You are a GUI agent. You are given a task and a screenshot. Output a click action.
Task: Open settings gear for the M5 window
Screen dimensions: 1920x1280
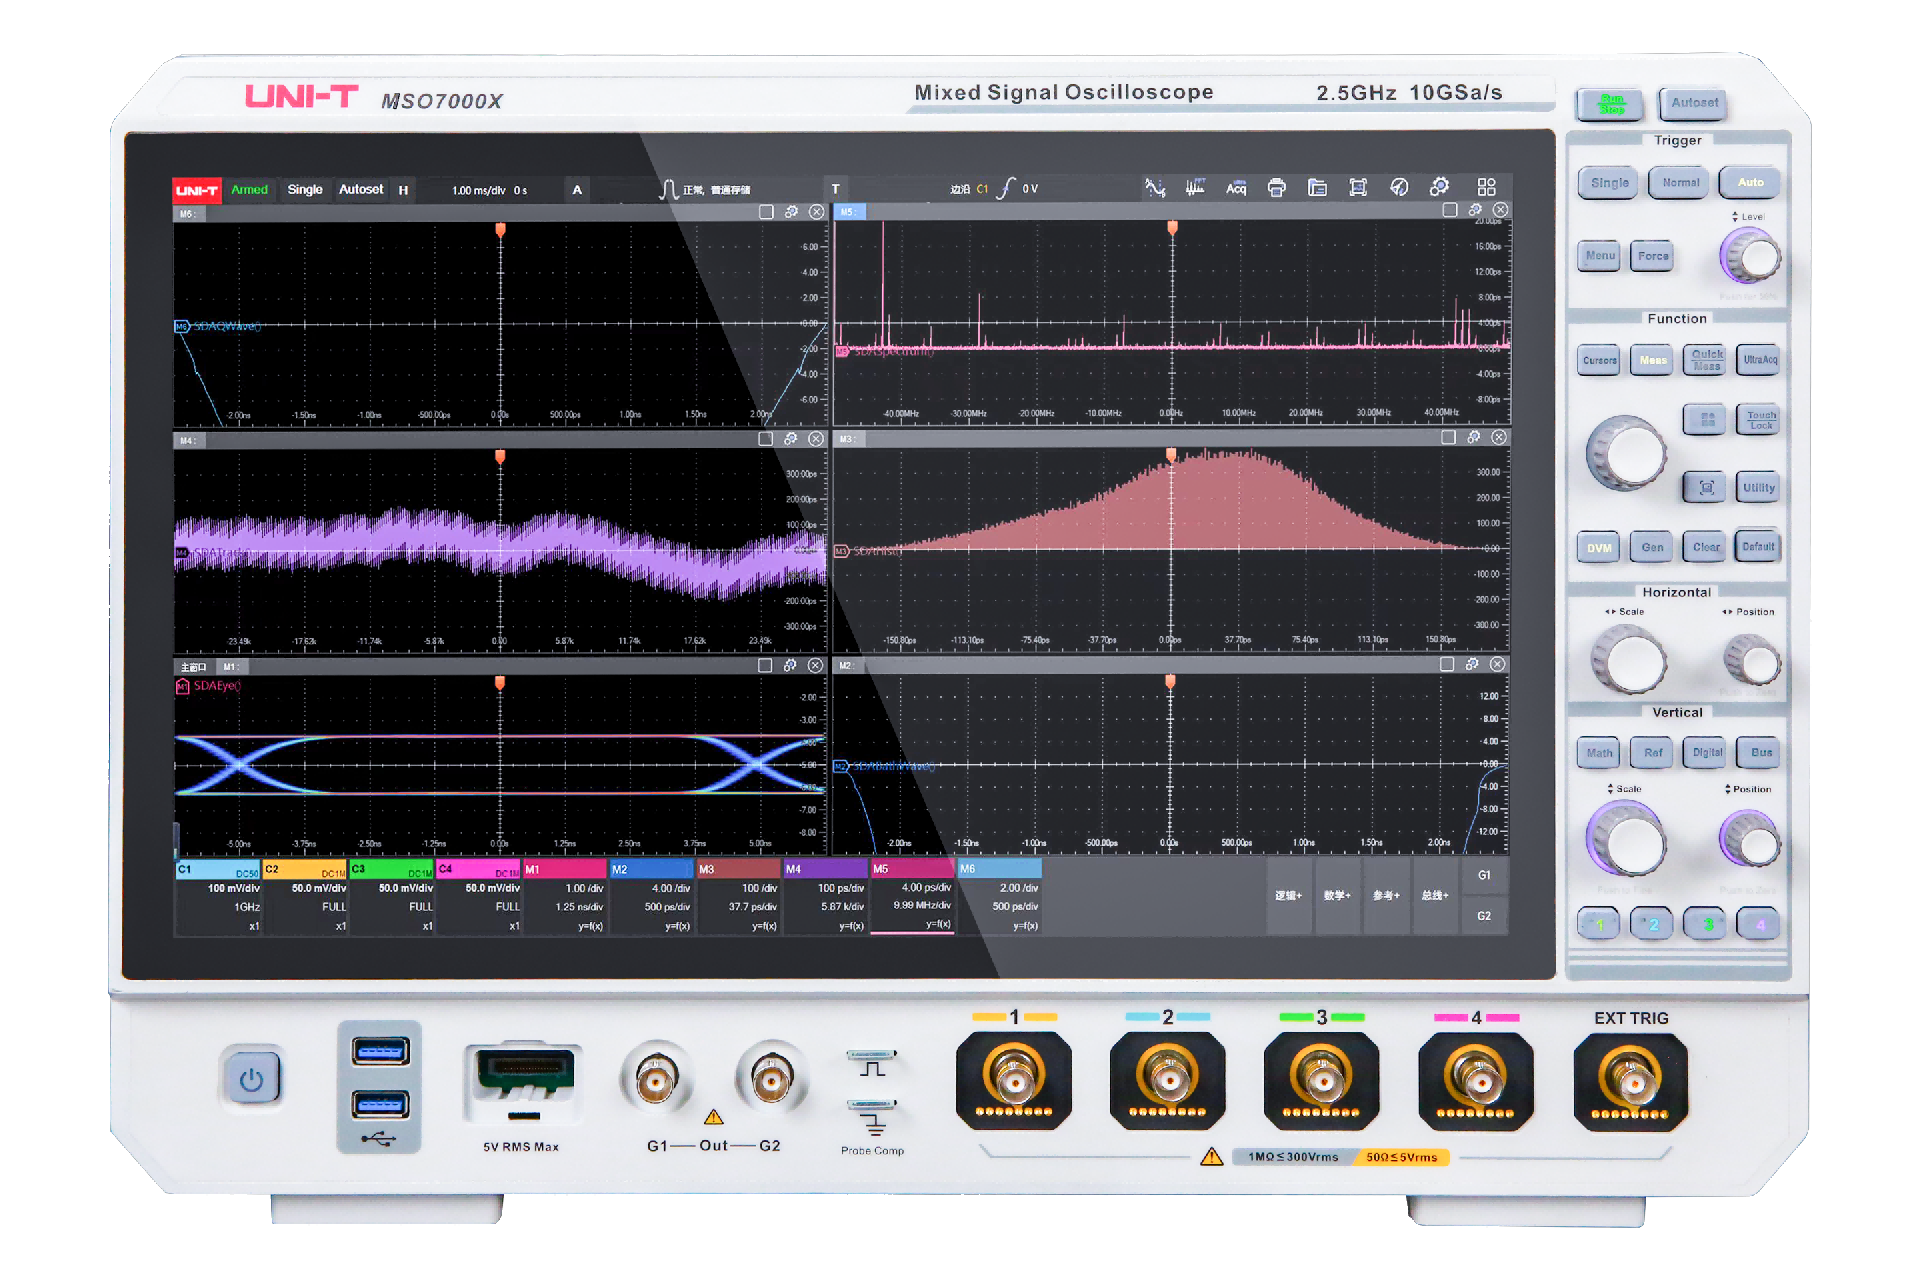click(x=1475, y=210)
